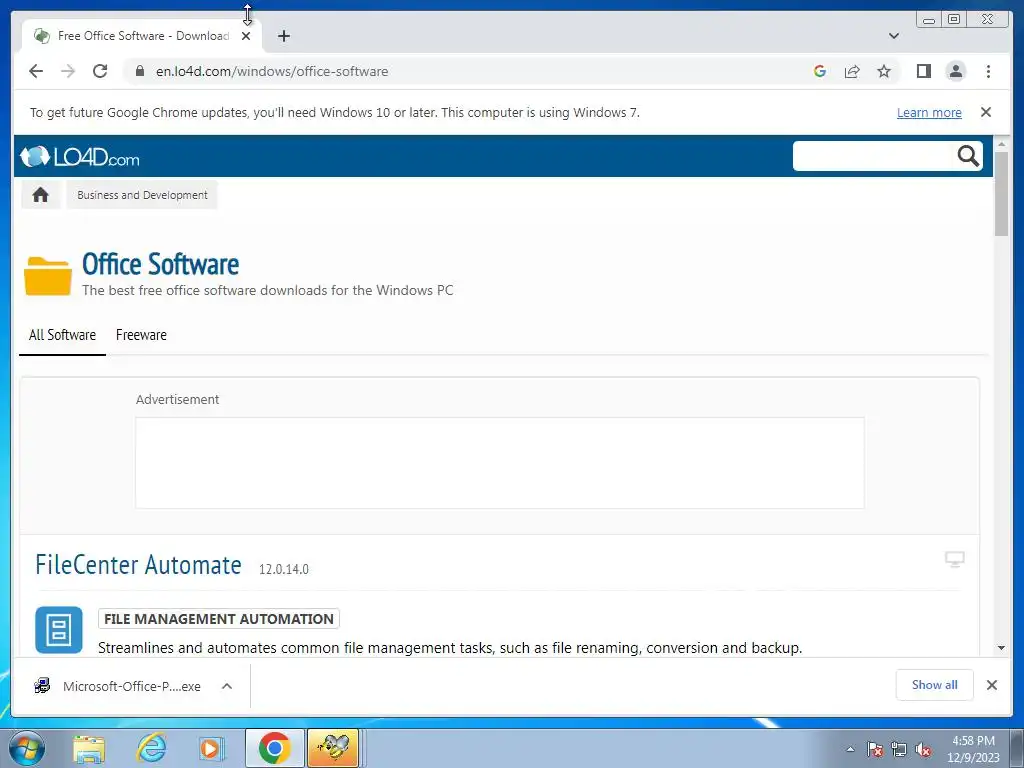The image size is (1024, 768).
Task: Click the bee application taskbar icon
Action: pos(333,748)
